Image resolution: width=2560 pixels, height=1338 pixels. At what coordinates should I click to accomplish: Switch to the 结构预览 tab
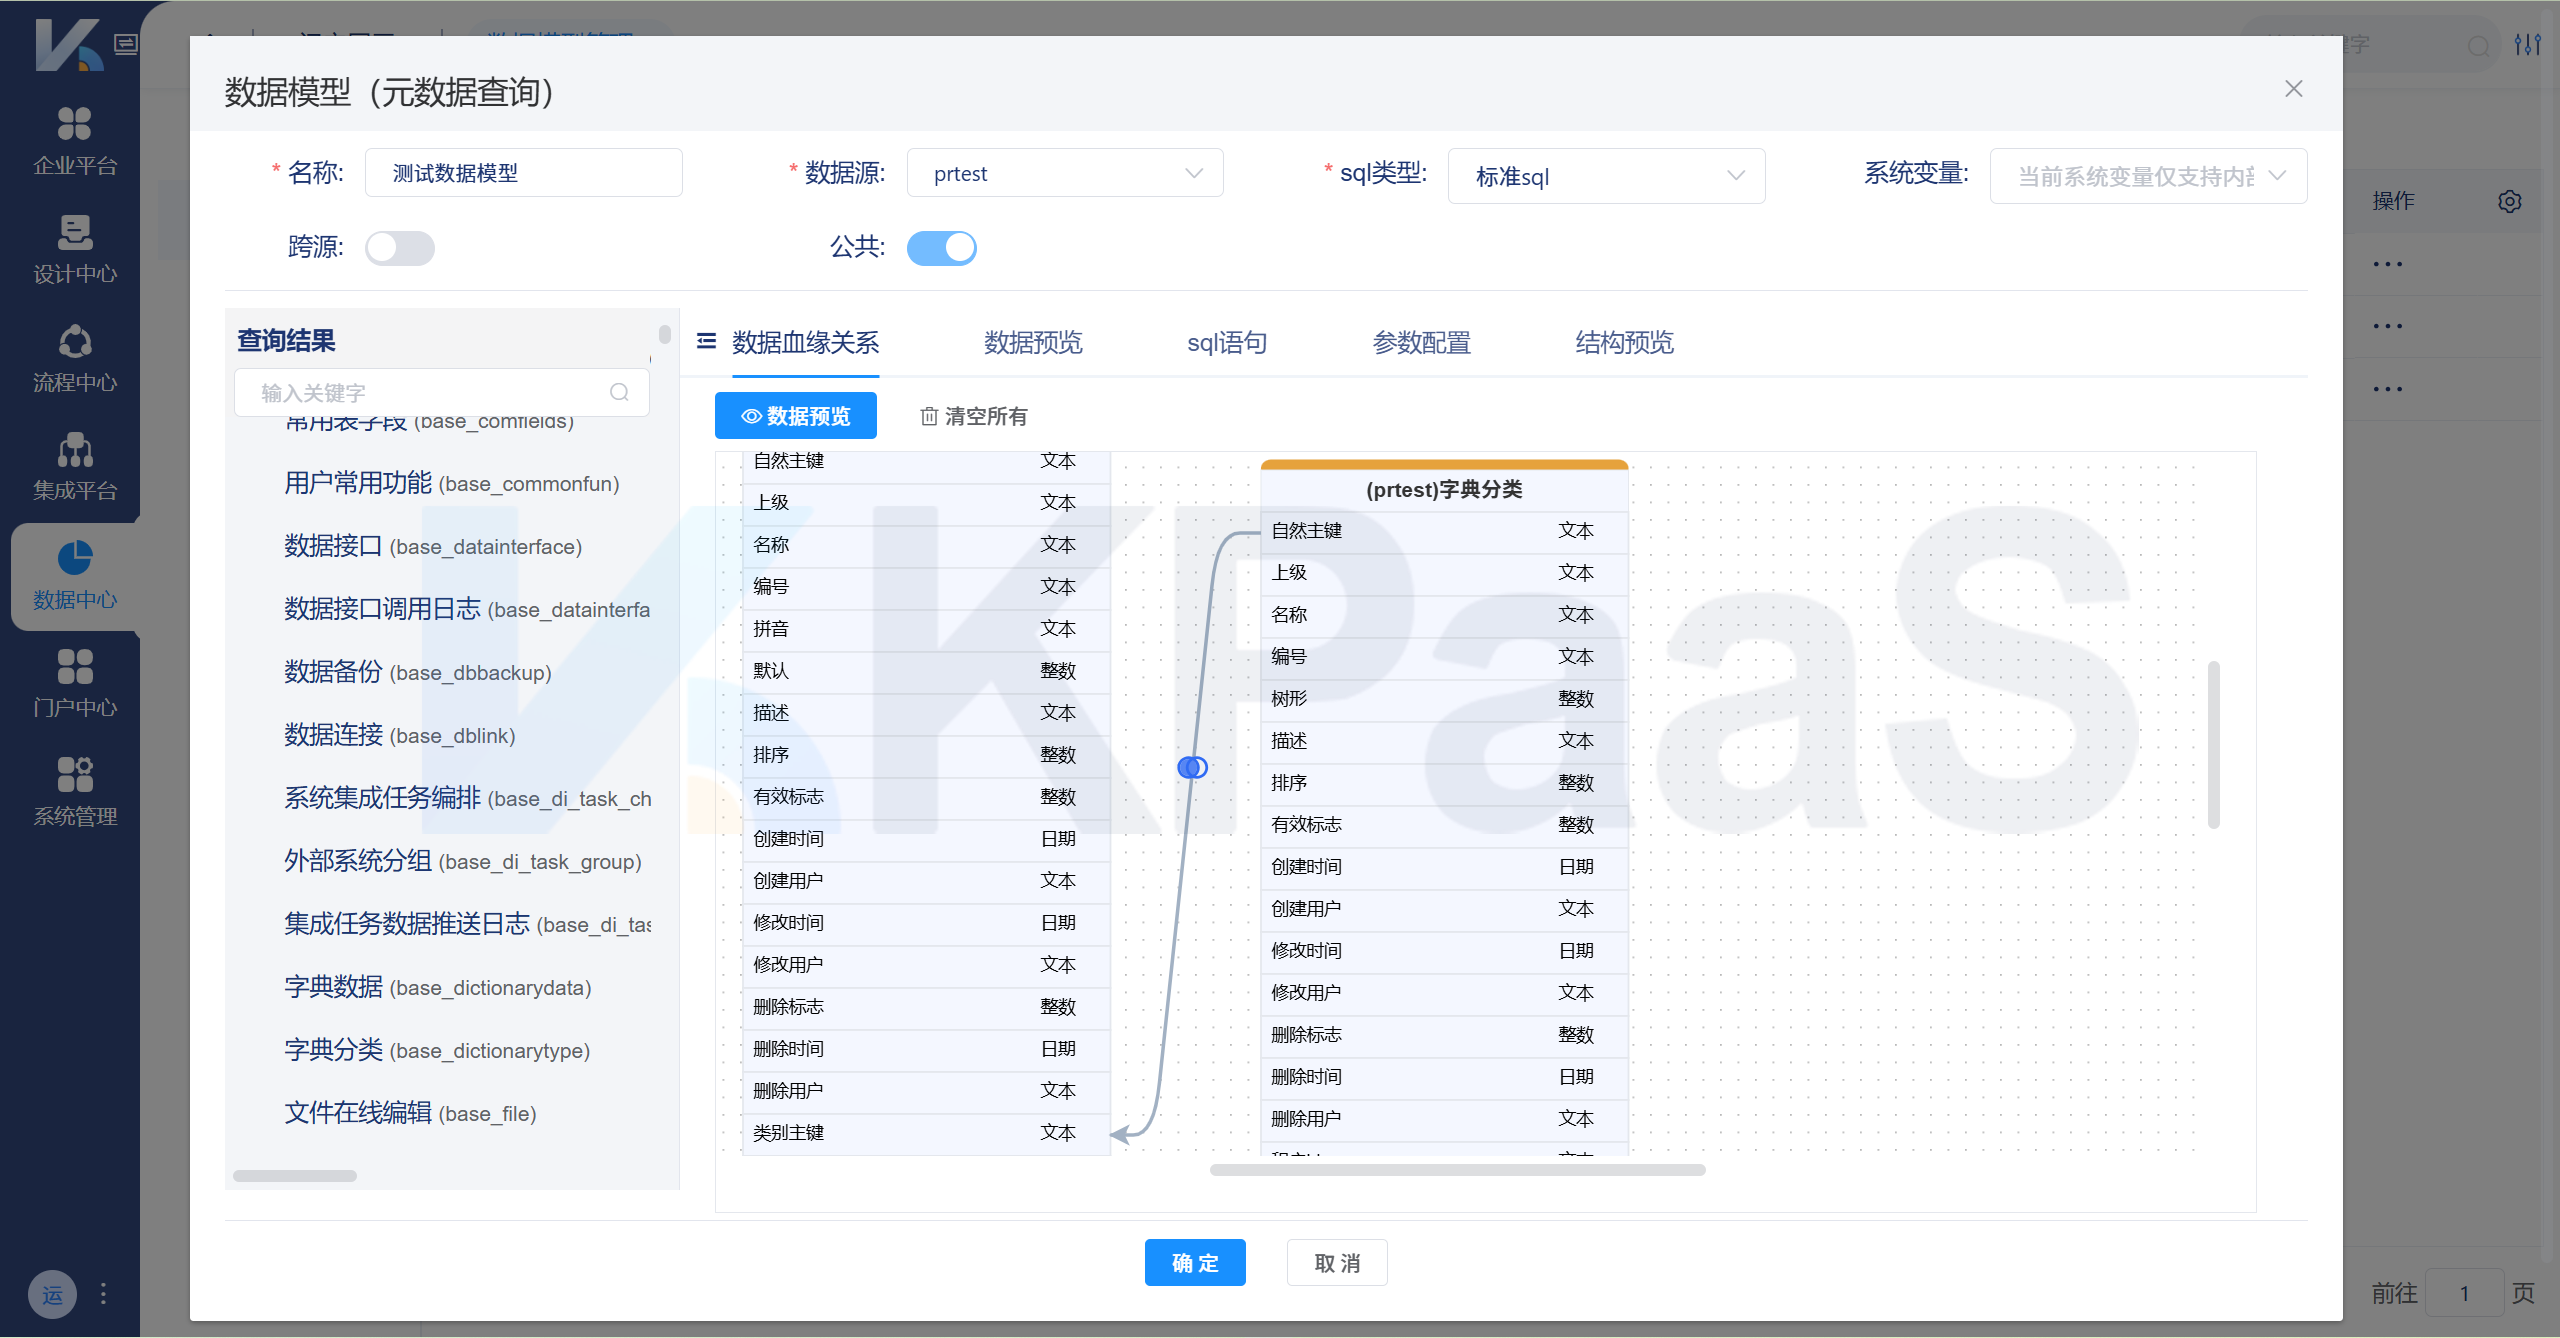pyautogui.click(x=1624, y=343)
